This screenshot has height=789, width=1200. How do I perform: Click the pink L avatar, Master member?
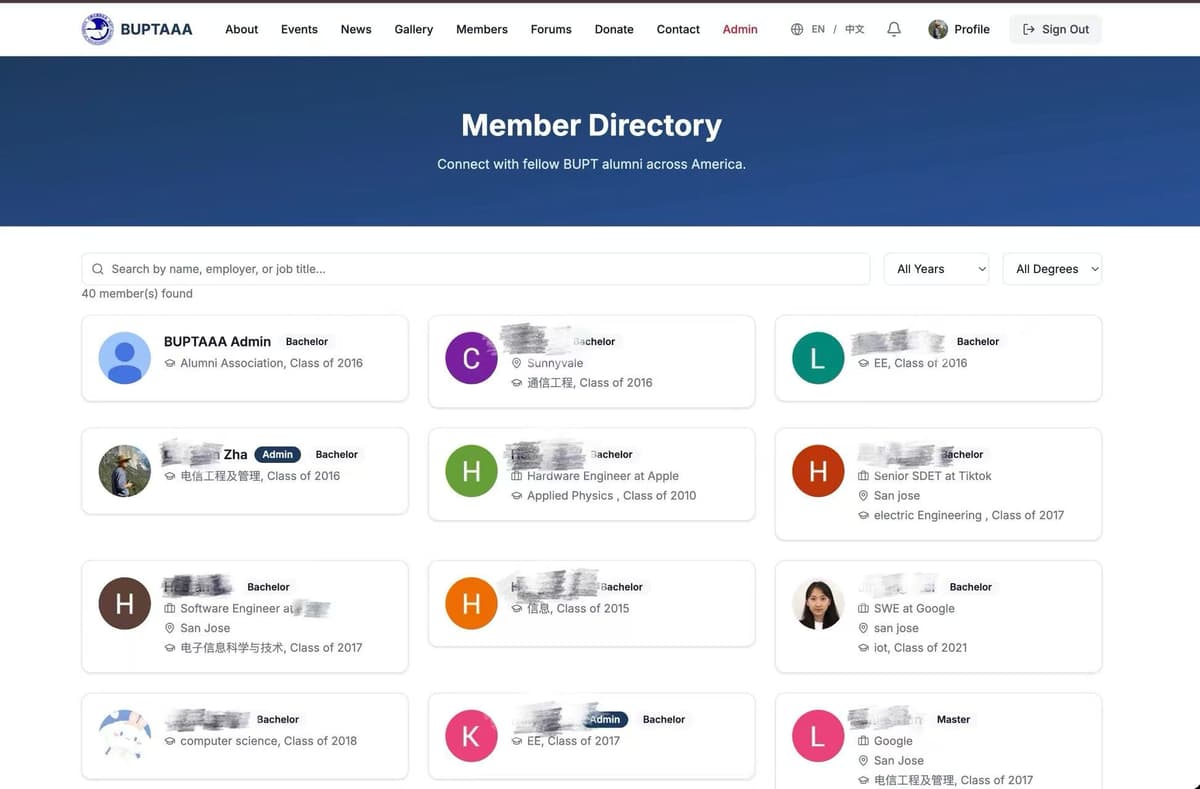click(x=818, y=736)
